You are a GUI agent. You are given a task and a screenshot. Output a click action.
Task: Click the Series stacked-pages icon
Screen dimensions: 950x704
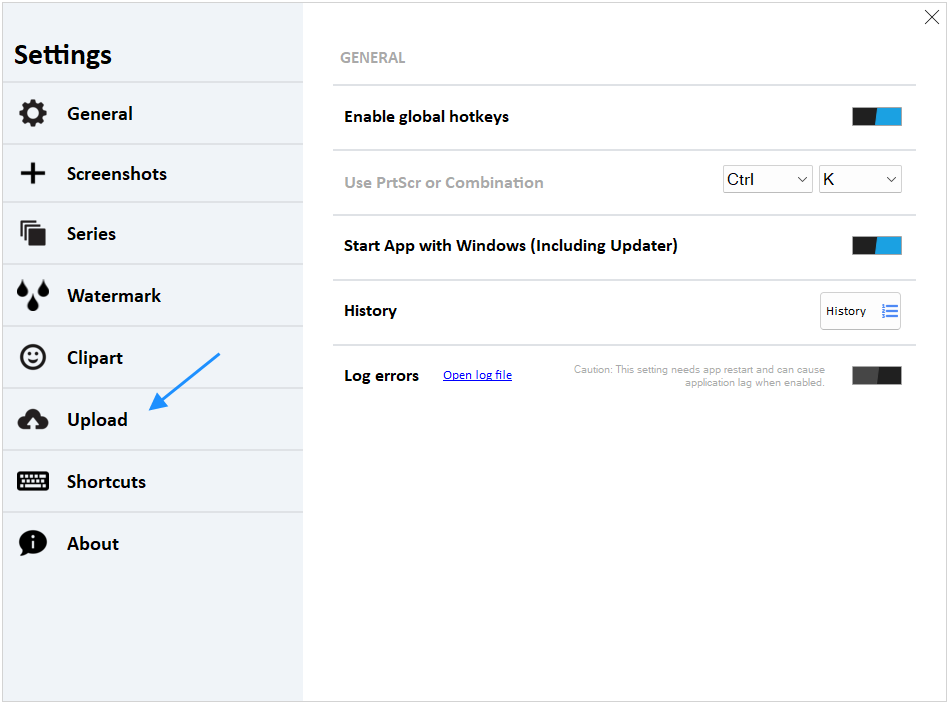click(x=33, y=233)
